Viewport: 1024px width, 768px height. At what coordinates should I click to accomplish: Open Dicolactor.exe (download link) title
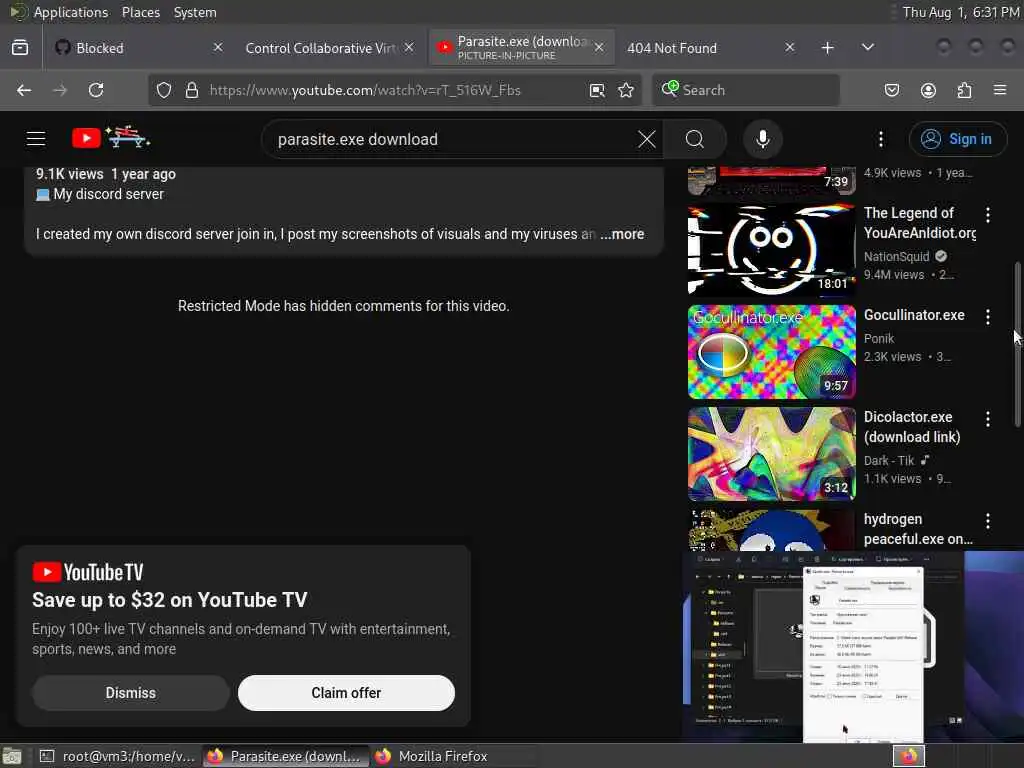point(912,426)
